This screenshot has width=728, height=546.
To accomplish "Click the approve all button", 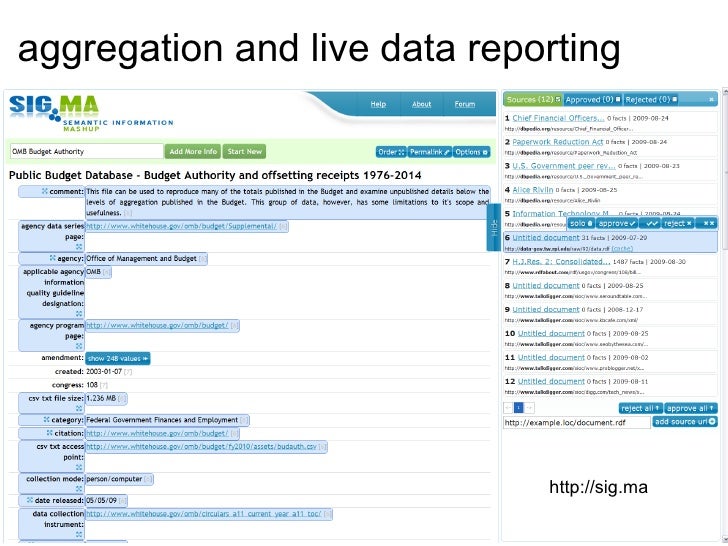I will tap(690, 408).
